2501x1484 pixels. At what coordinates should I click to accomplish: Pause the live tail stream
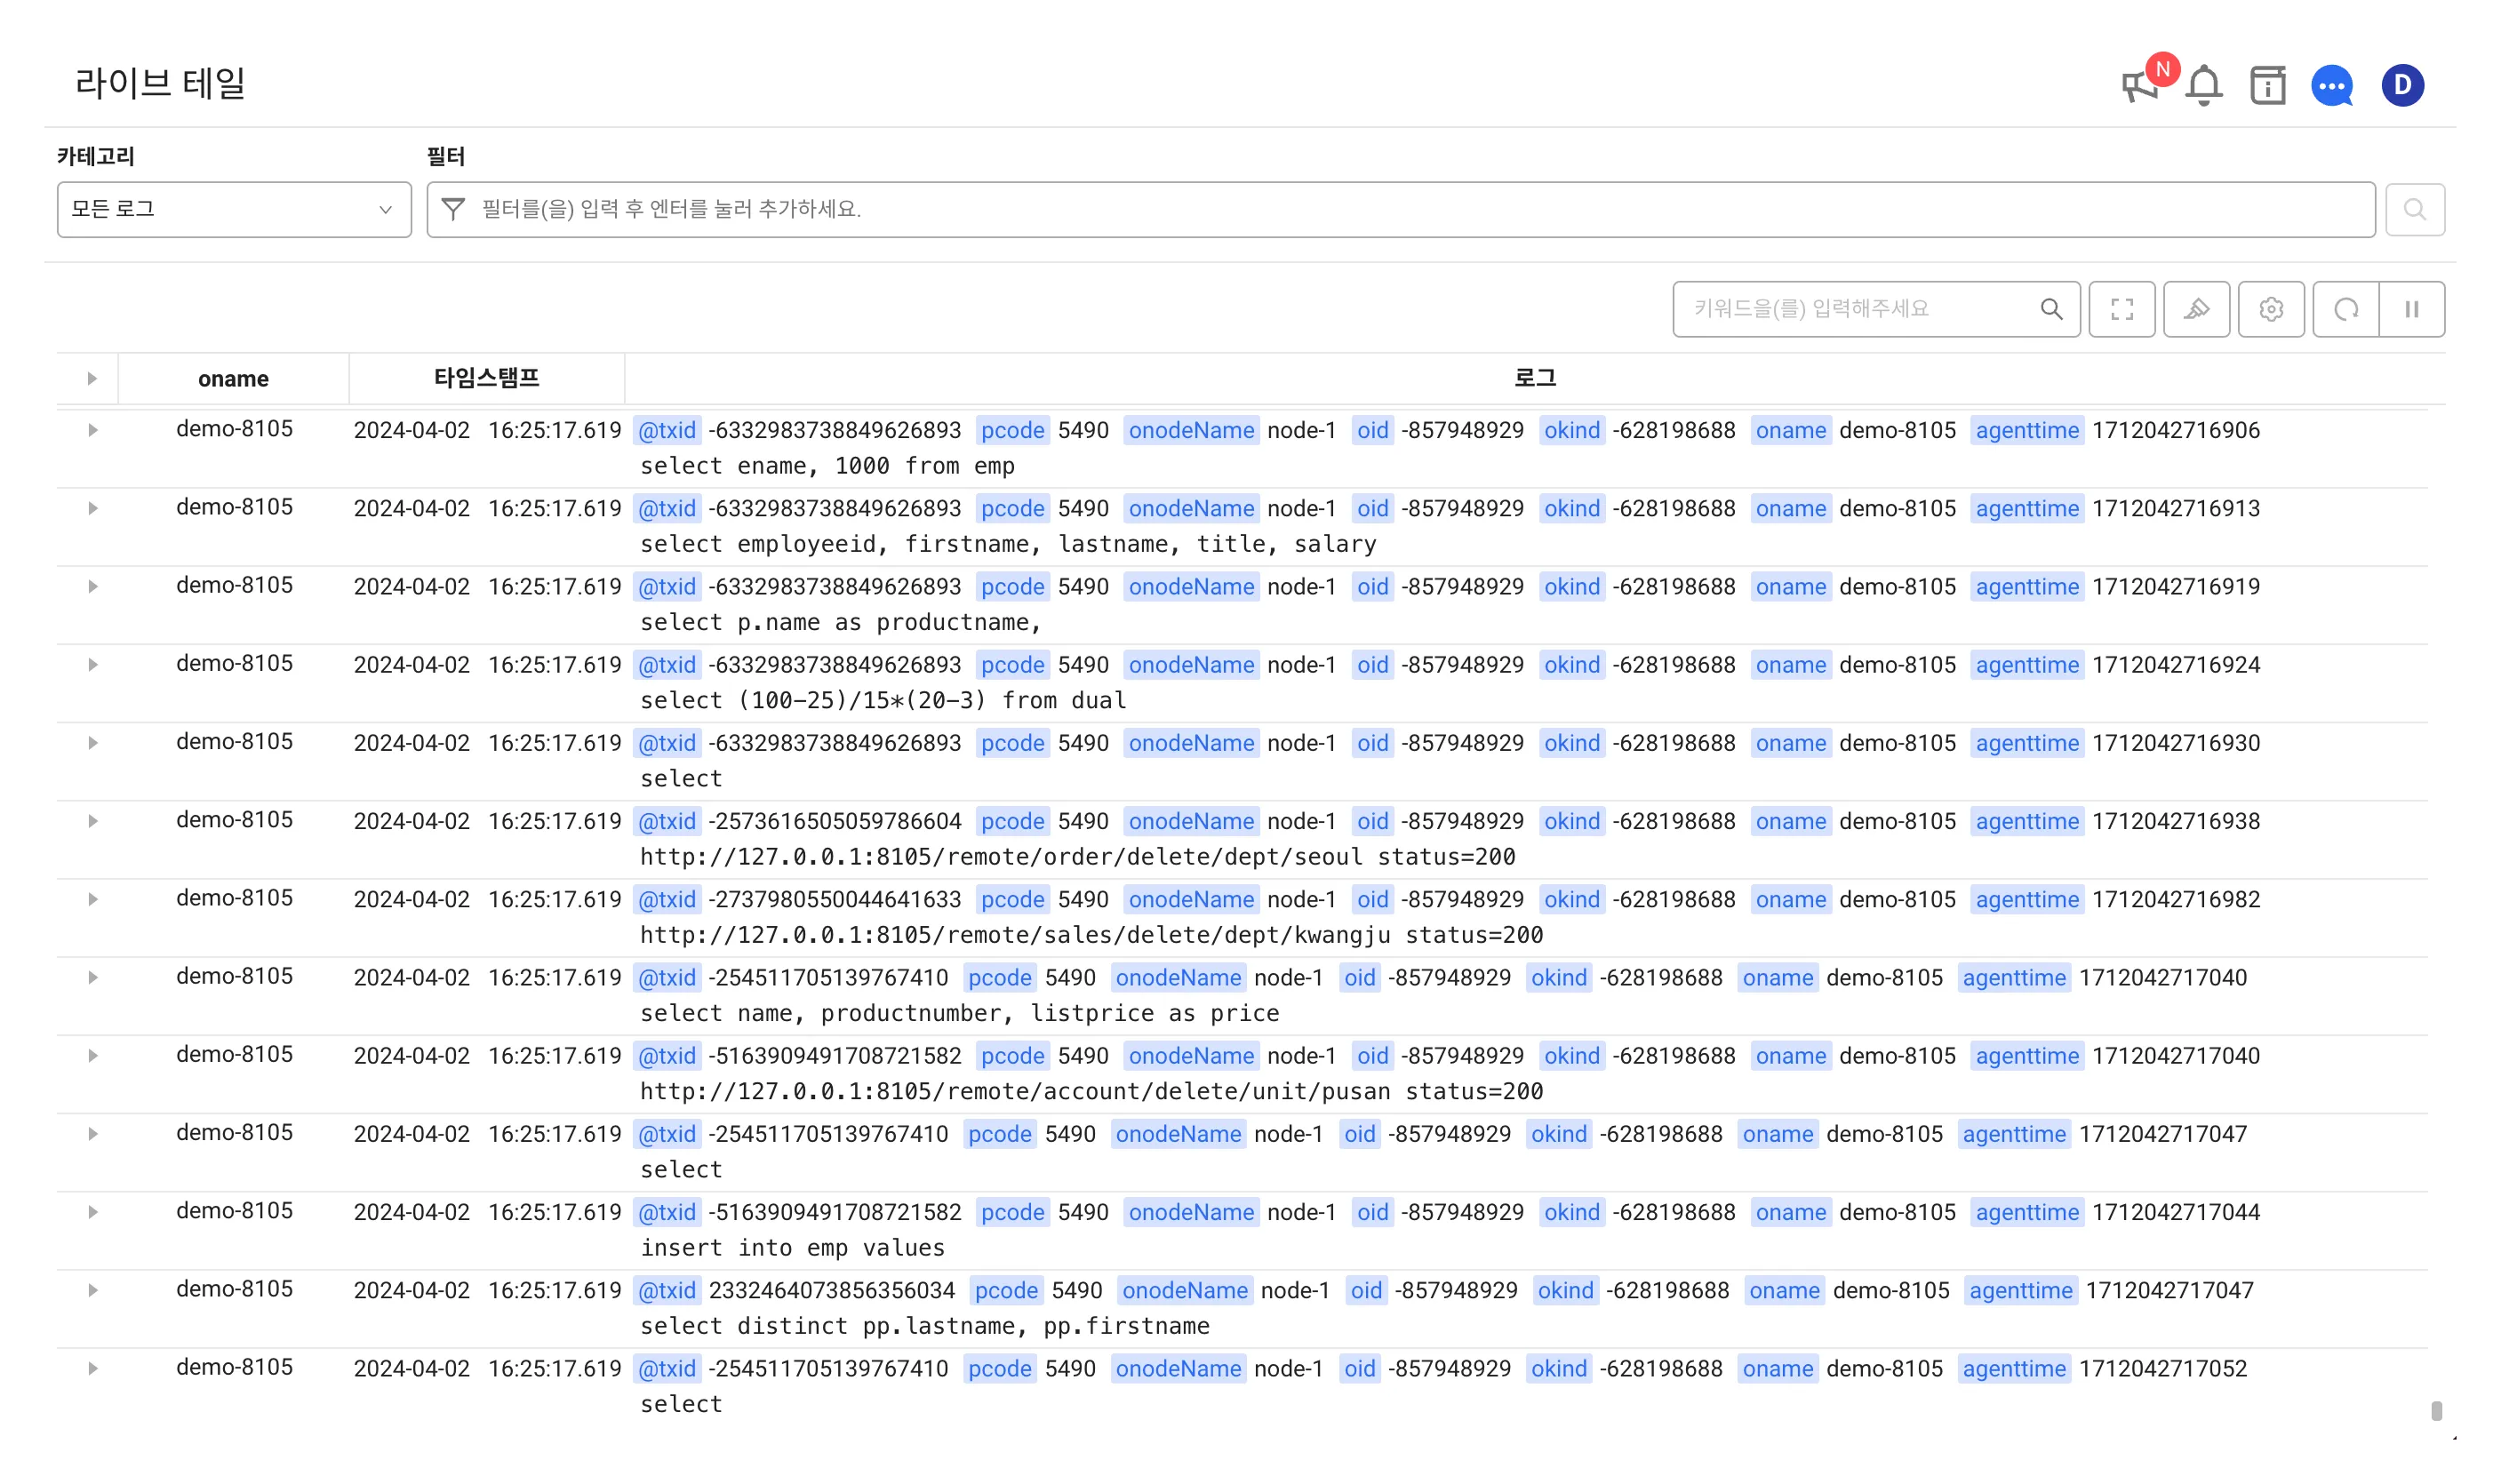click(x=2411, y=309)
